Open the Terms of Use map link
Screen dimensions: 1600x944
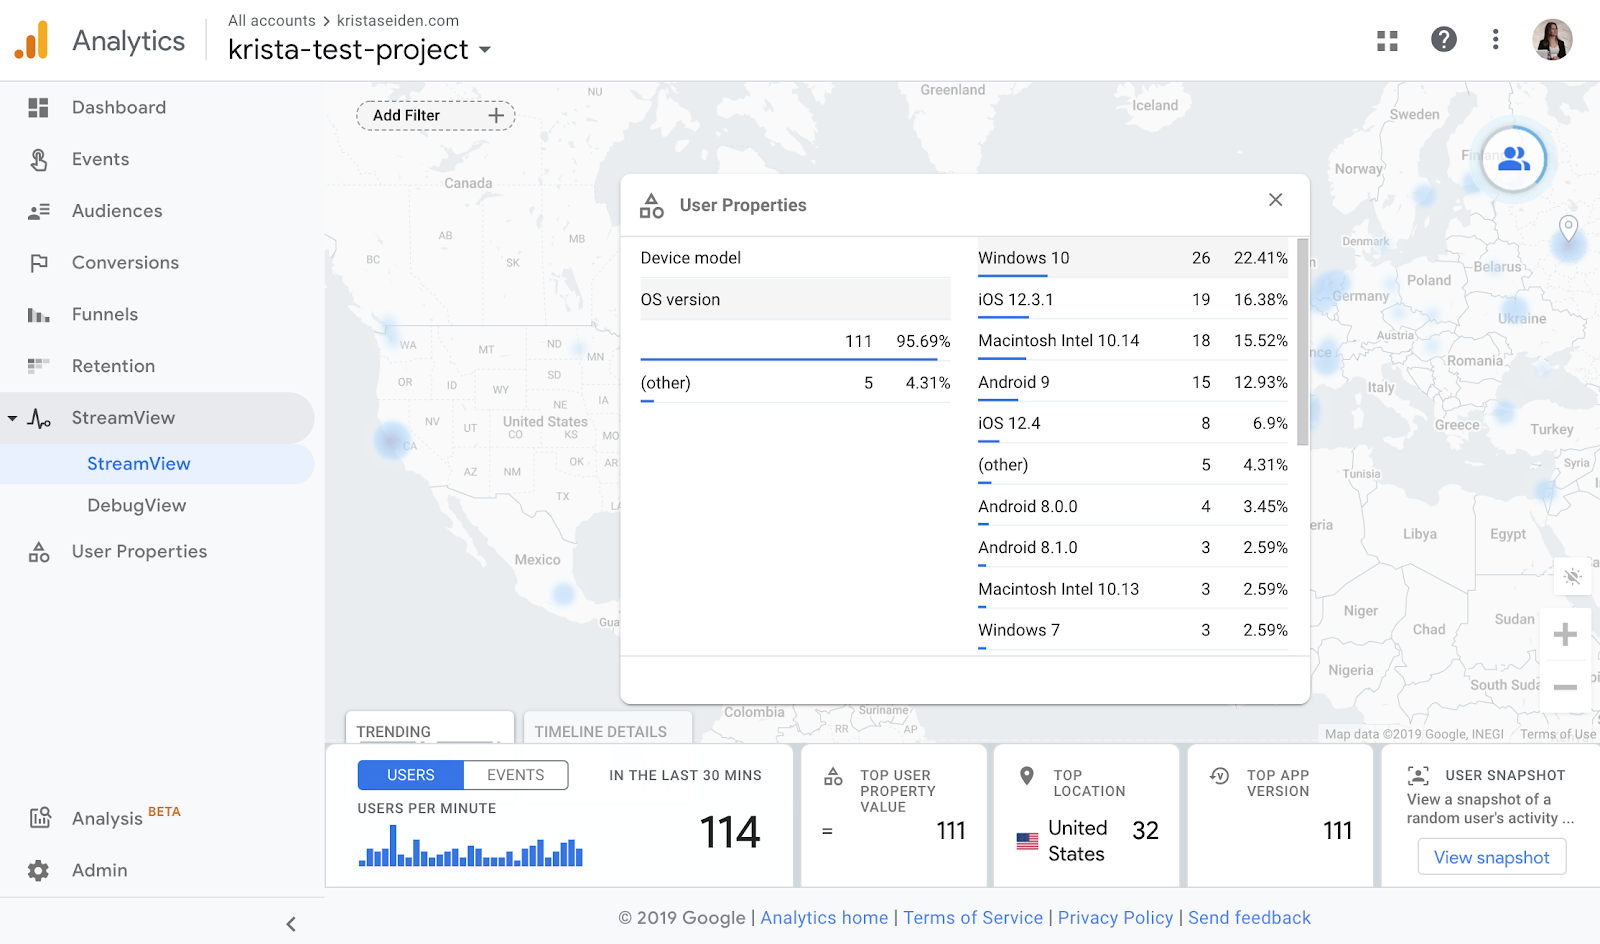1558,734
